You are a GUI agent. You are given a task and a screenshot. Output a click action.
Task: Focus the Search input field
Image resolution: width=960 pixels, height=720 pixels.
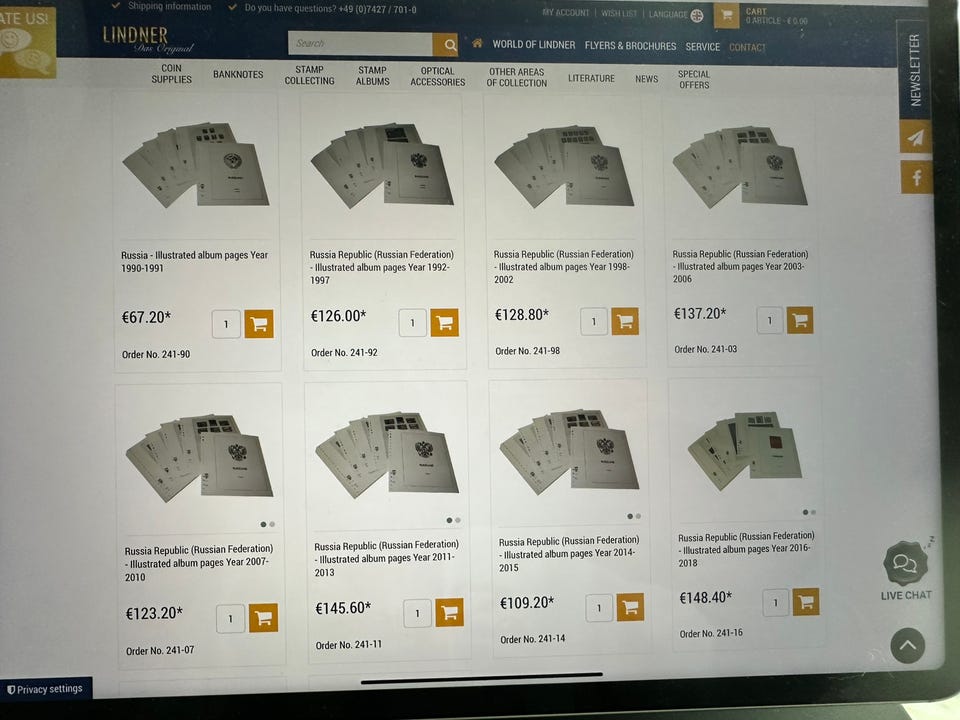(360, 43)
